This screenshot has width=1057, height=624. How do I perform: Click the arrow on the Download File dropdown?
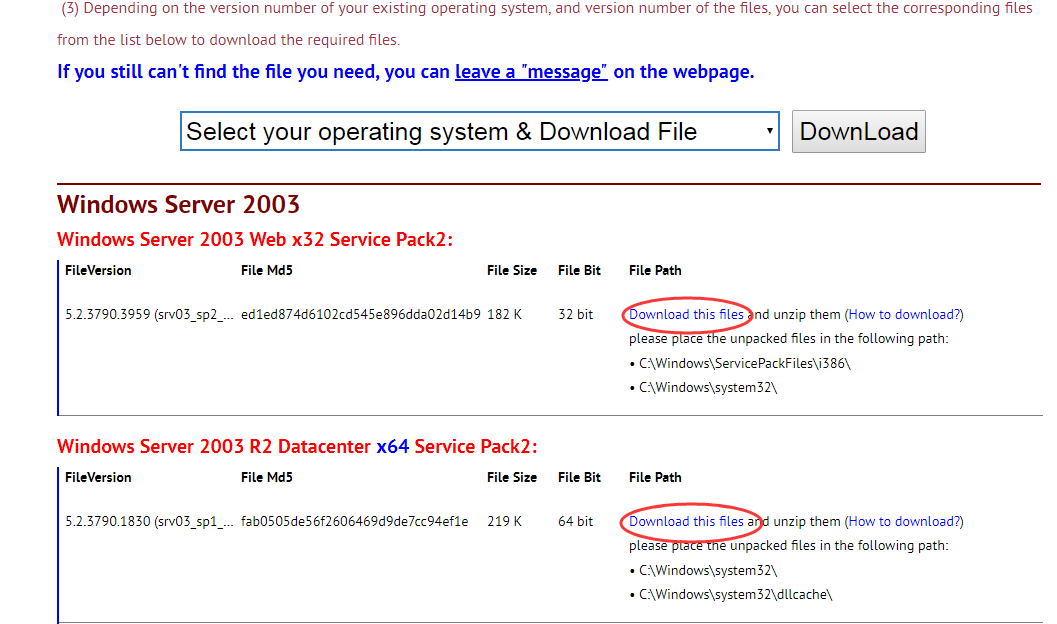point(768,132)
